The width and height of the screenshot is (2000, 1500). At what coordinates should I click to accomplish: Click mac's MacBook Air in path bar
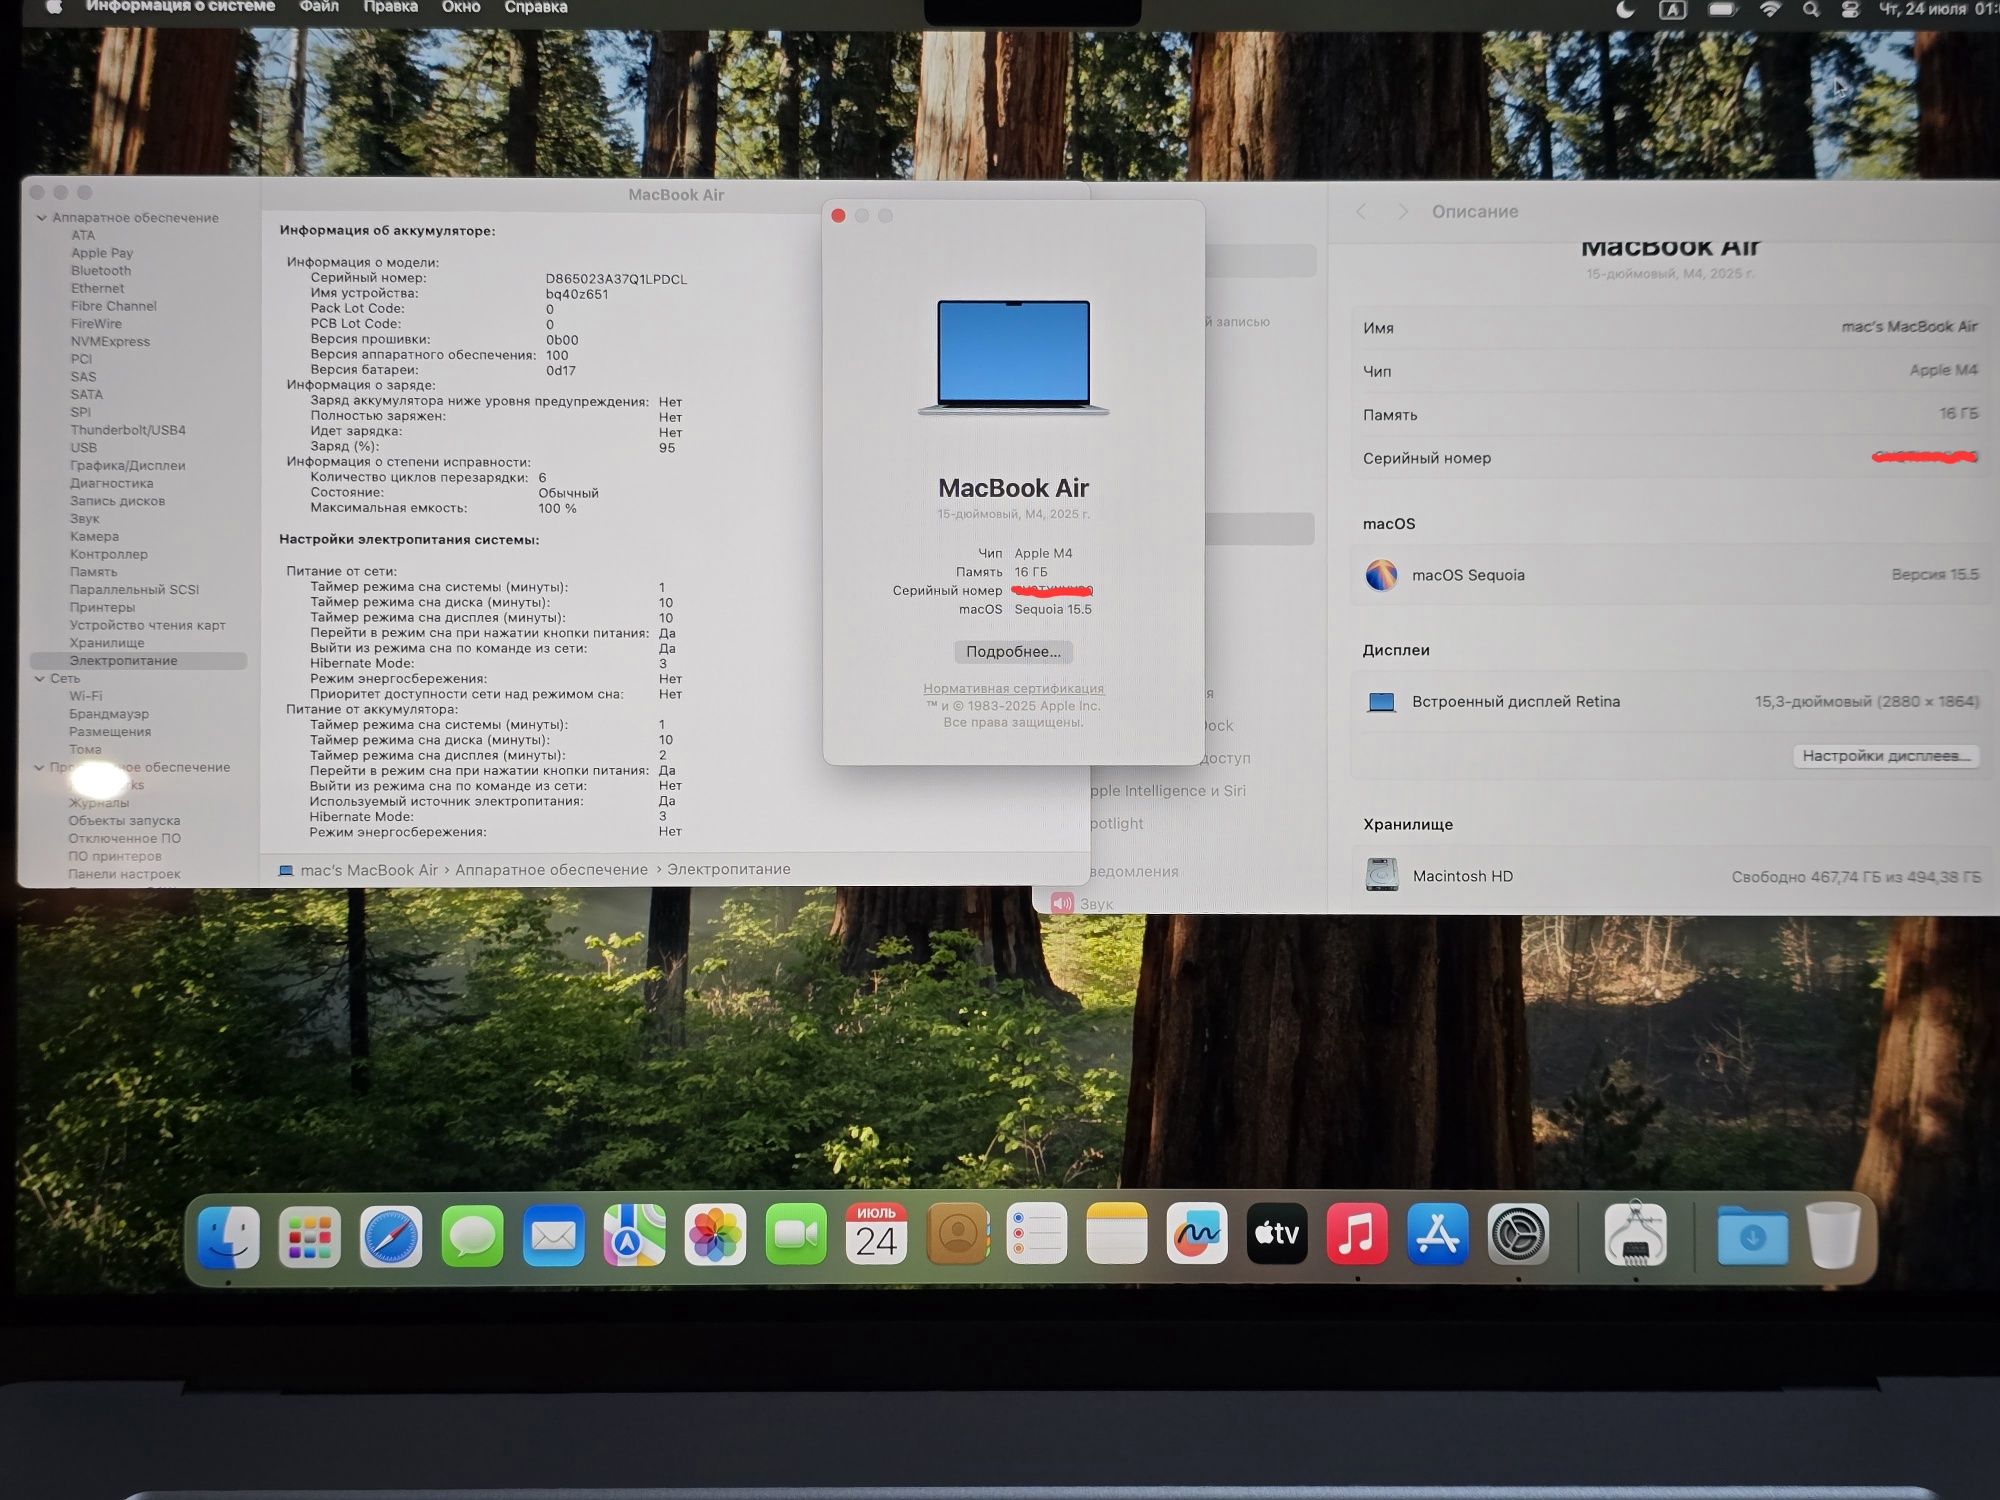(369, 870)
